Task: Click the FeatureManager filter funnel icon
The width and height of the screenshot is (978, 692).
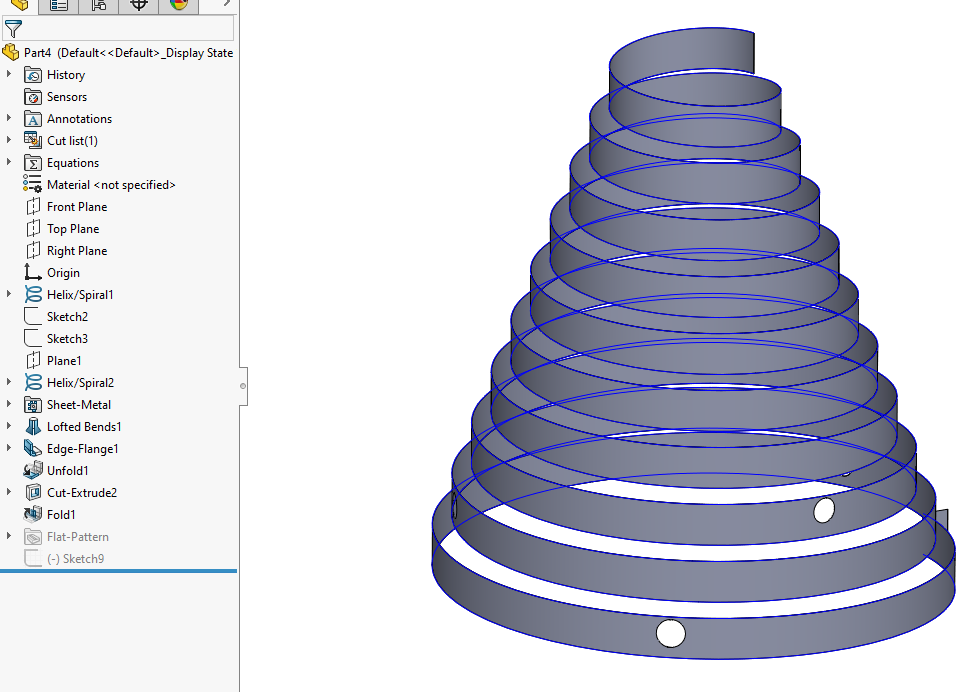Action: coord(12,29)
